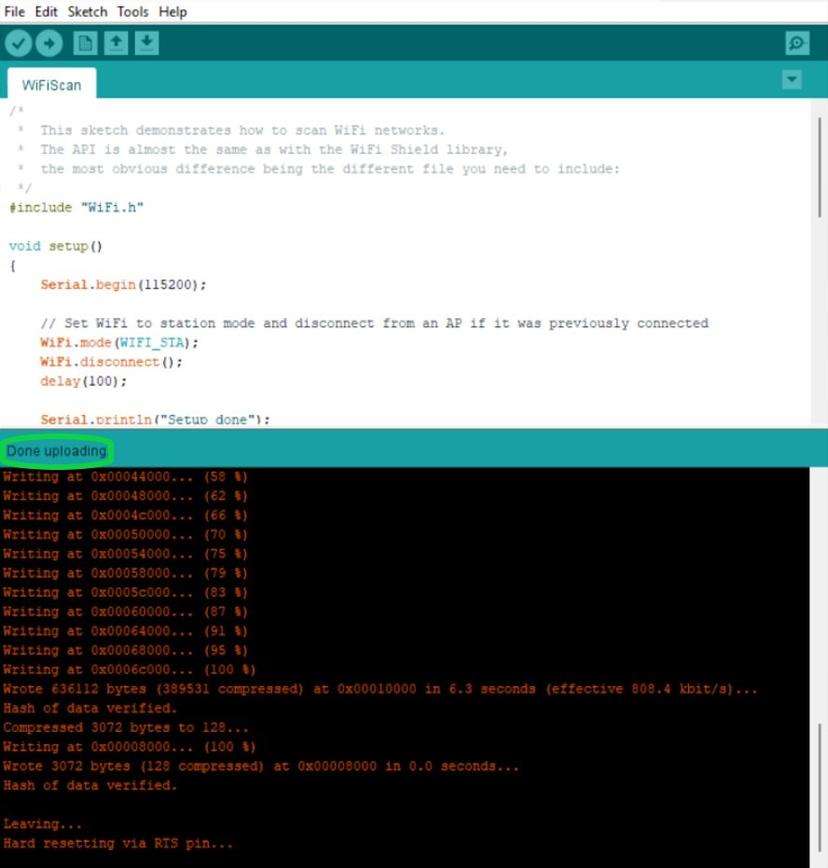Screen dimensions: 828x868
Task: Click the WiFi.mode(WIFI_STA) code line
Action: (x=119, y=342)
